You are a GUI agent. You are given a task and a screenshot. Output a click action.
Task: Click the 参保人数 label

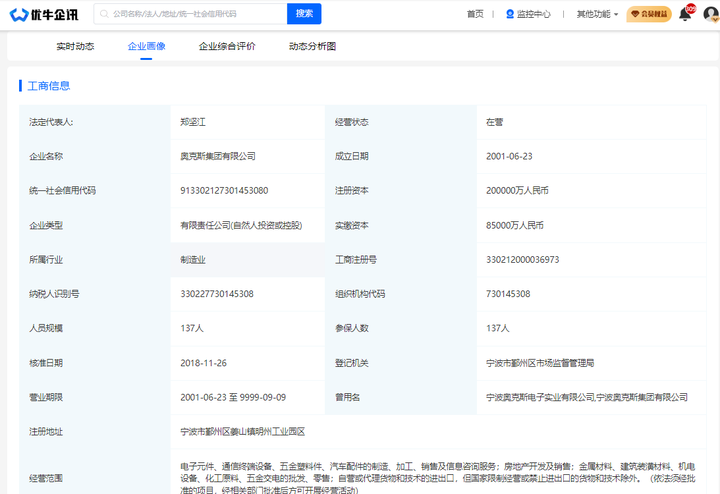tap(352, 328)
